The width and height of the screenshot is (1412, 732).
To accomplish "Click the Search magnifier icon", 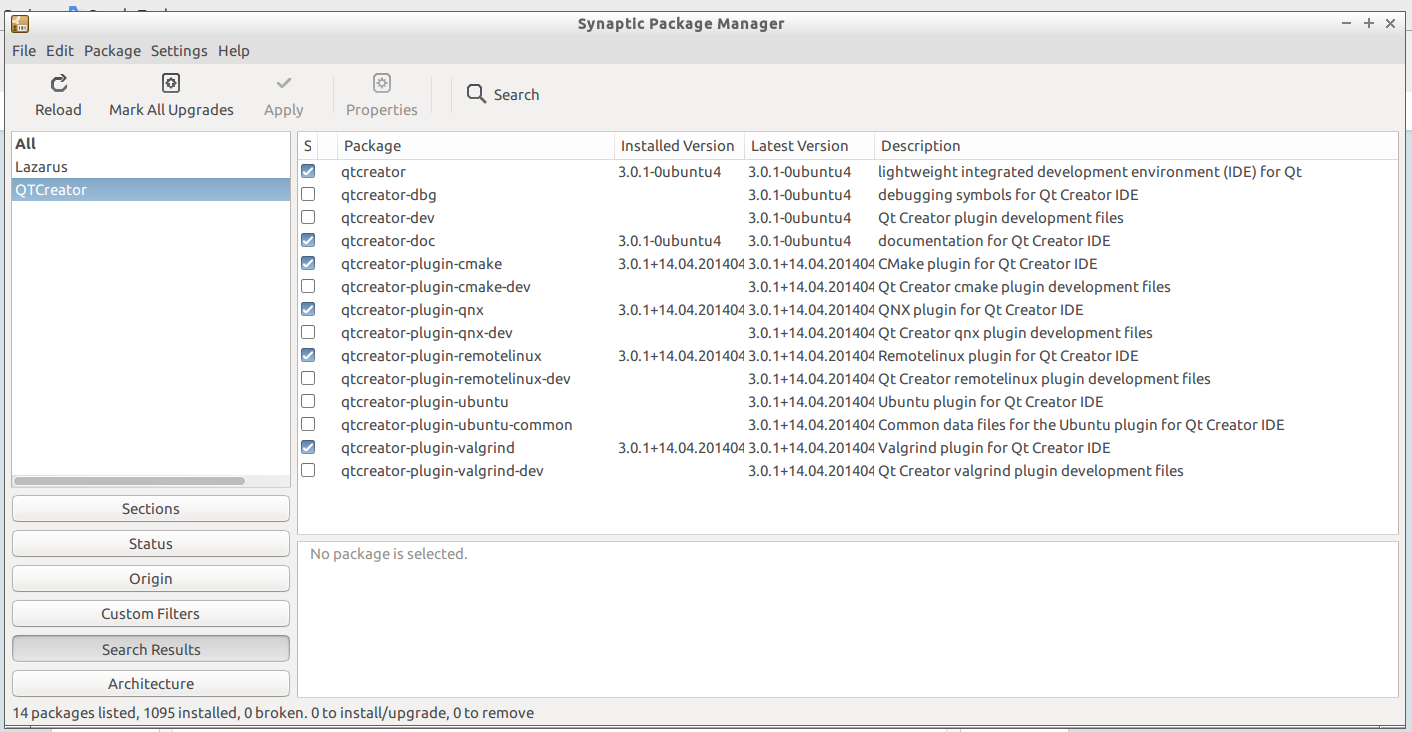I will click(x=477, y=94).
